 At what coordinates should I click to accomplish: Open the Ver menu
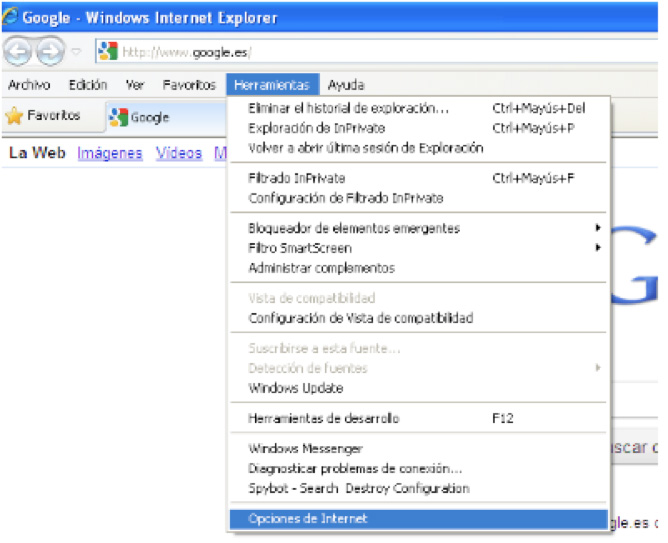click(135, 85)
